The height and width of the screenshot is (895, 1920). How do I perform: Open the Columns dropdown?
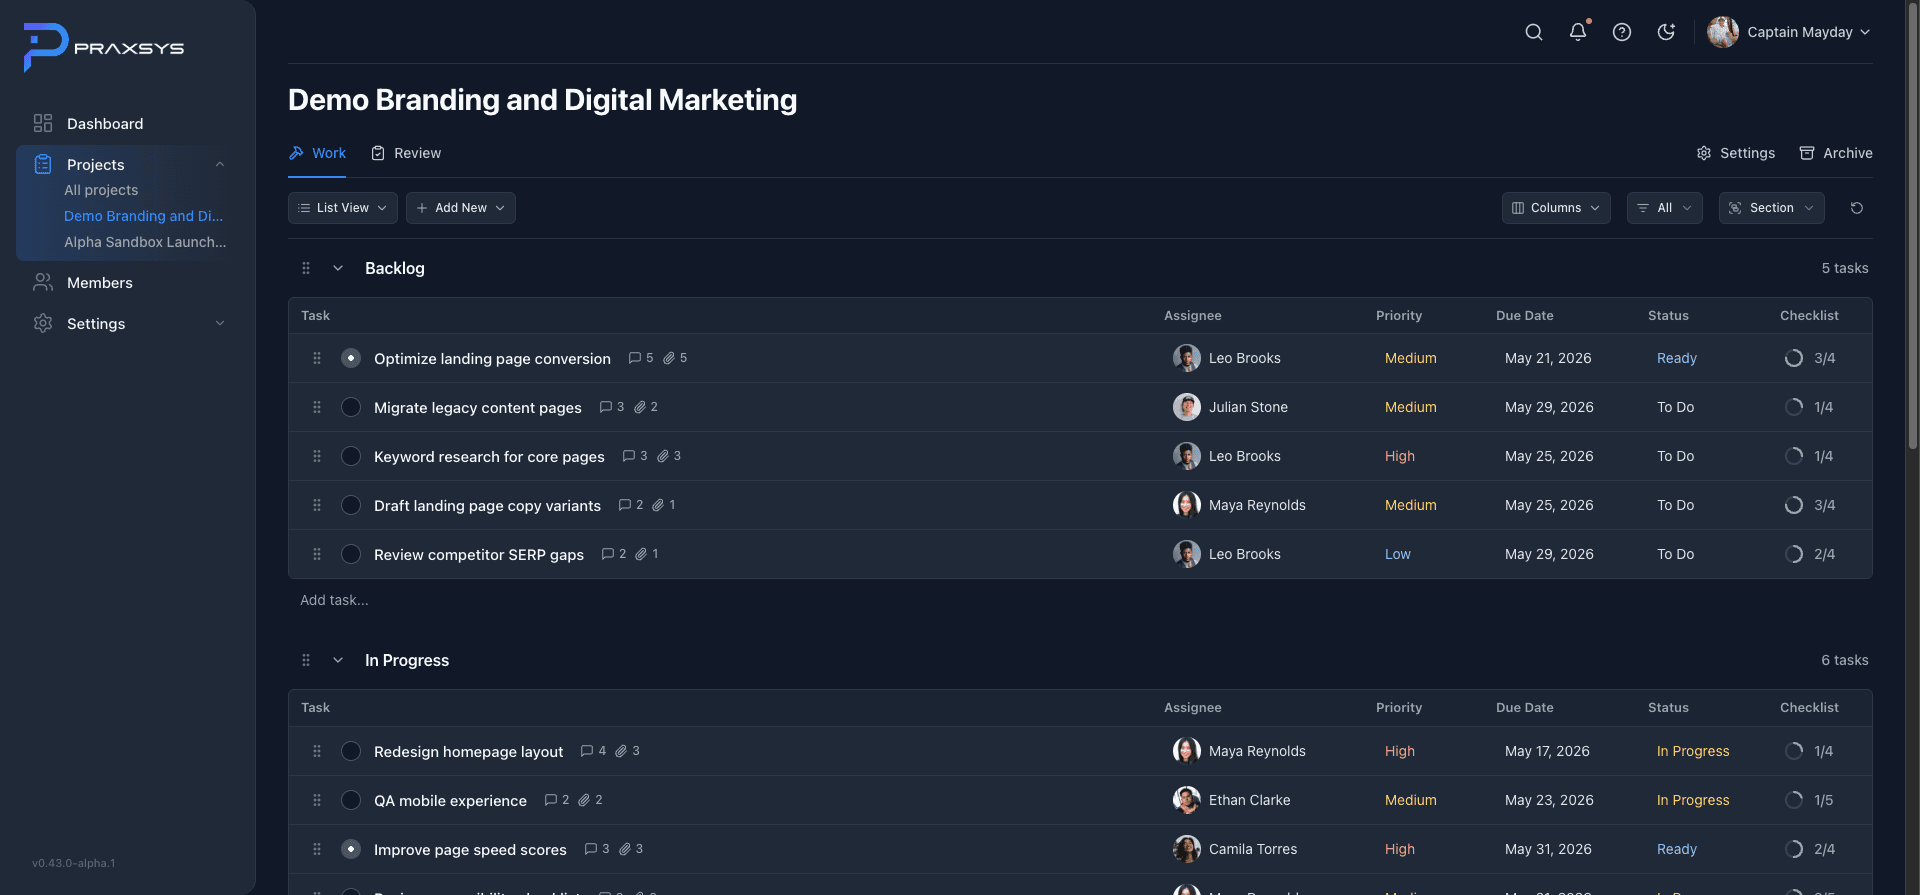point(1556,208)
